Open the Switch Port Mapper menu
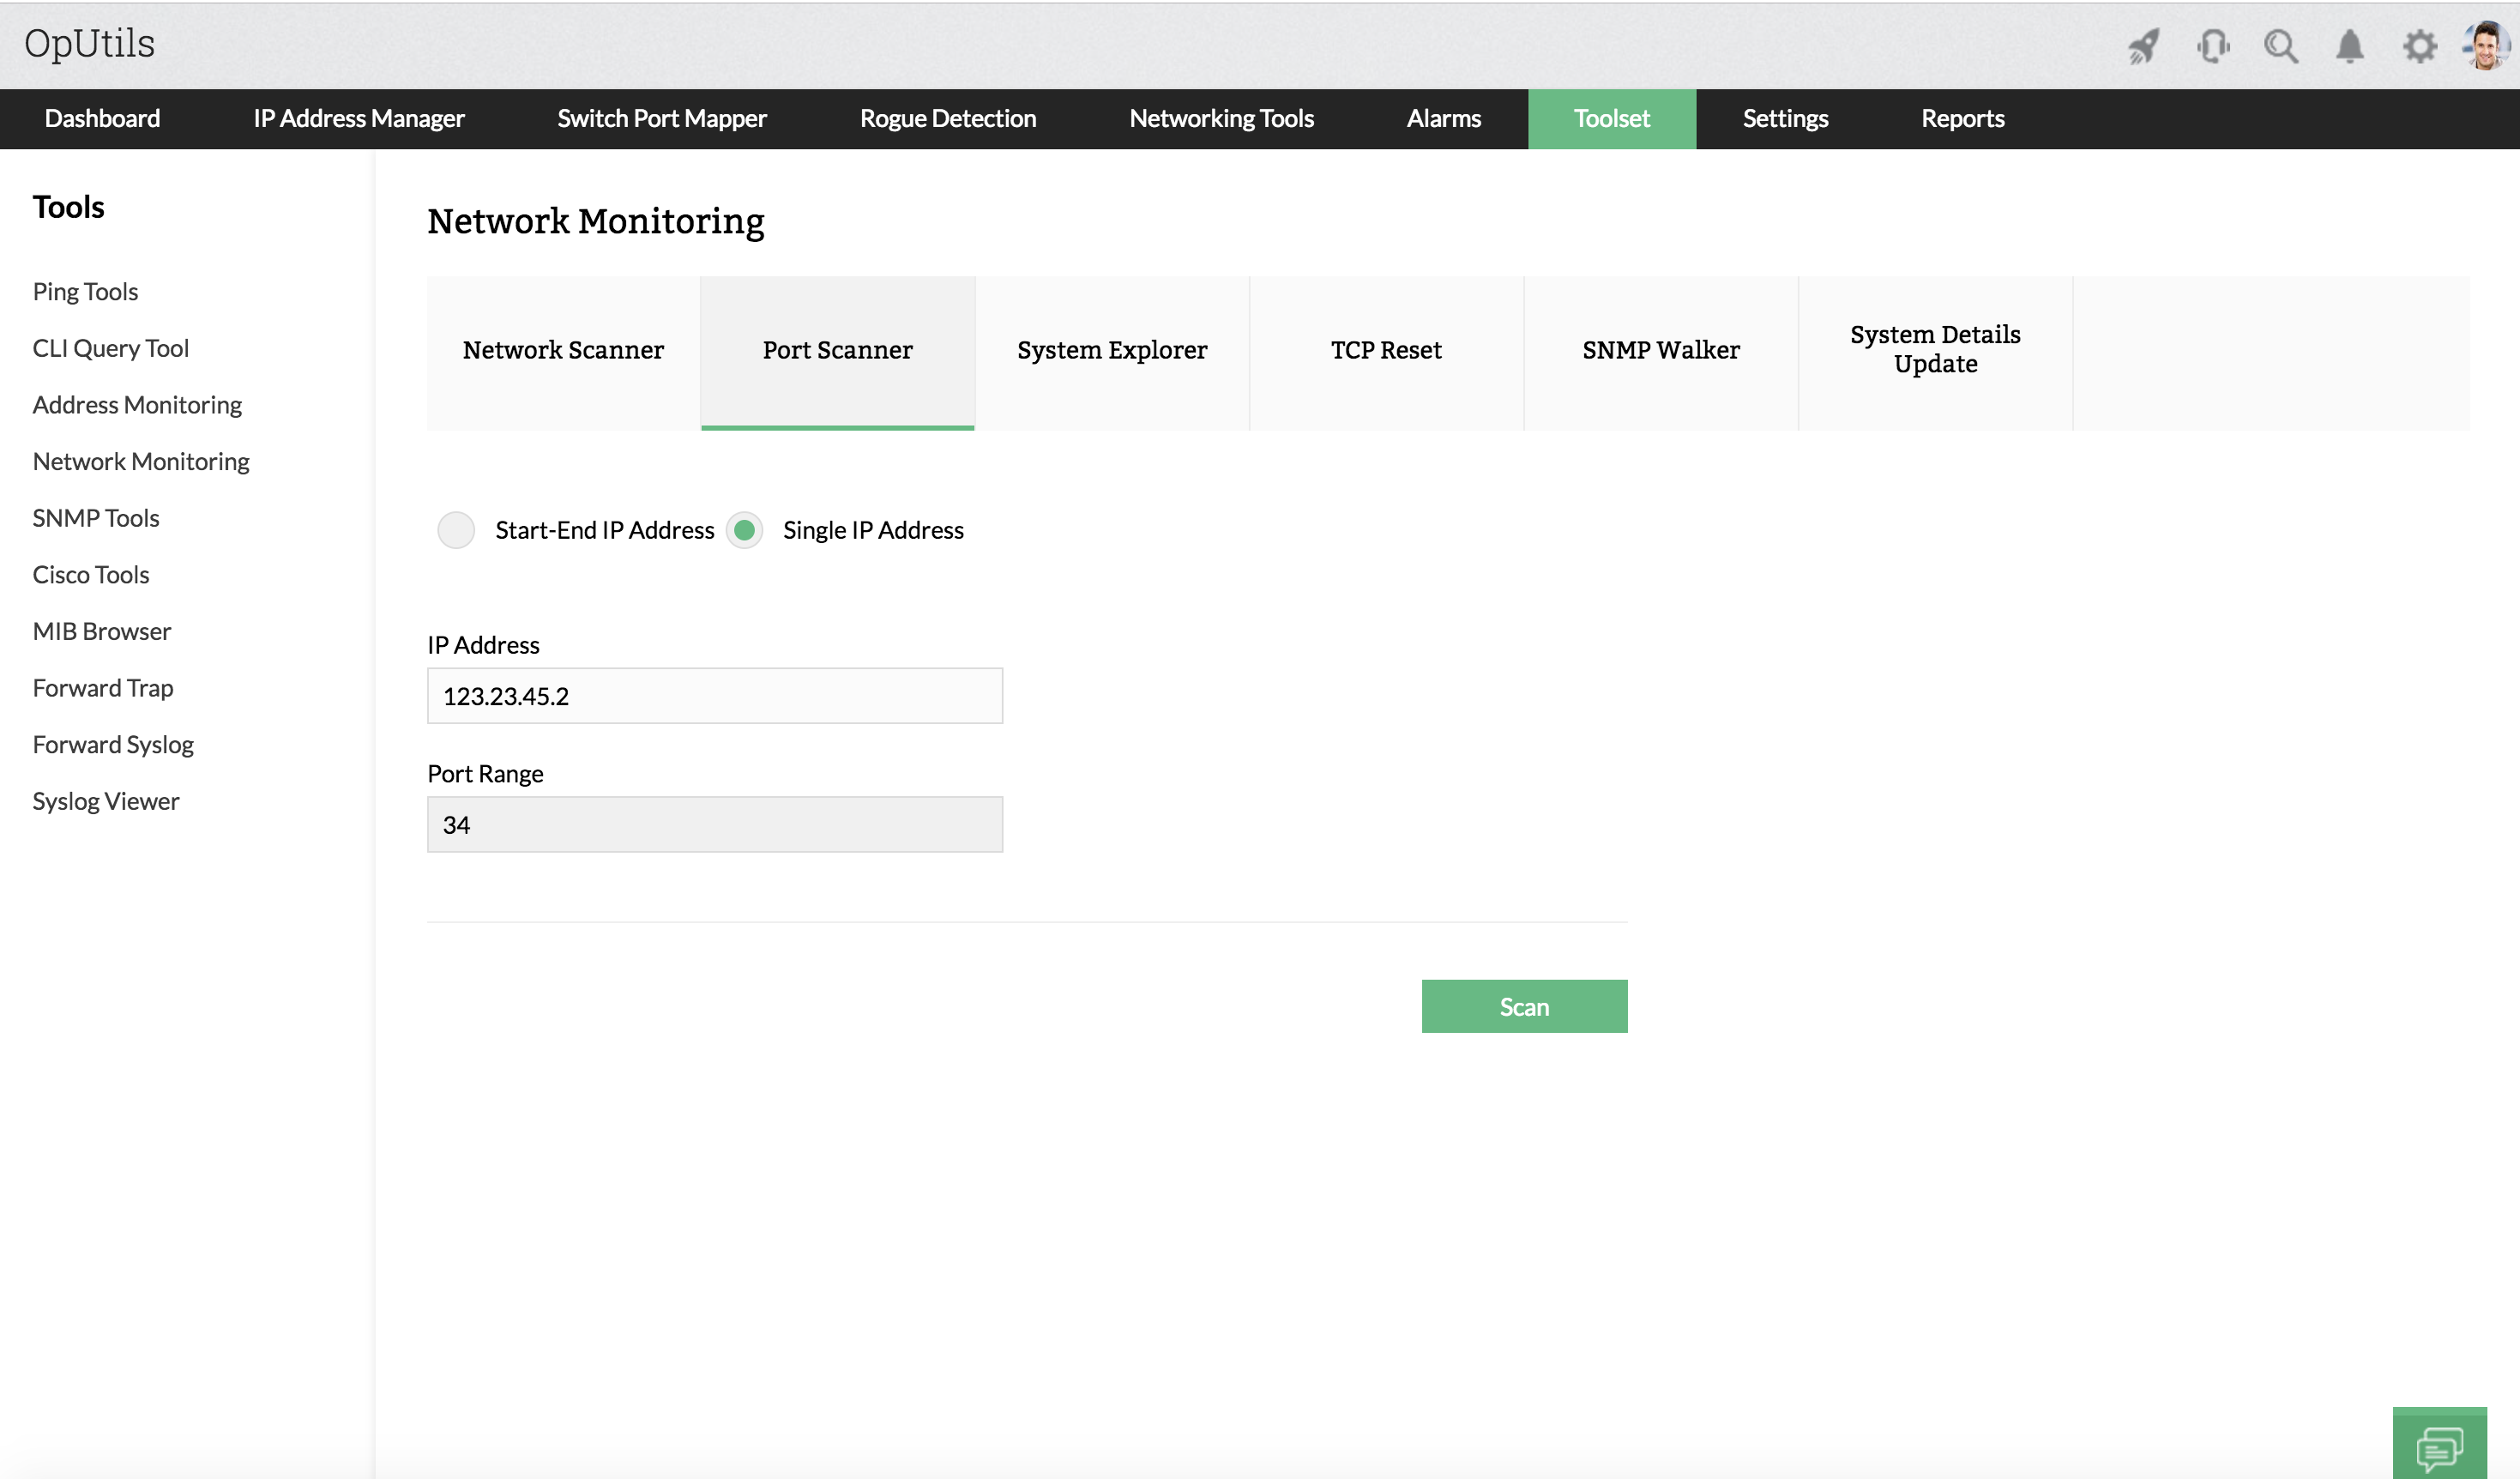 661,119
